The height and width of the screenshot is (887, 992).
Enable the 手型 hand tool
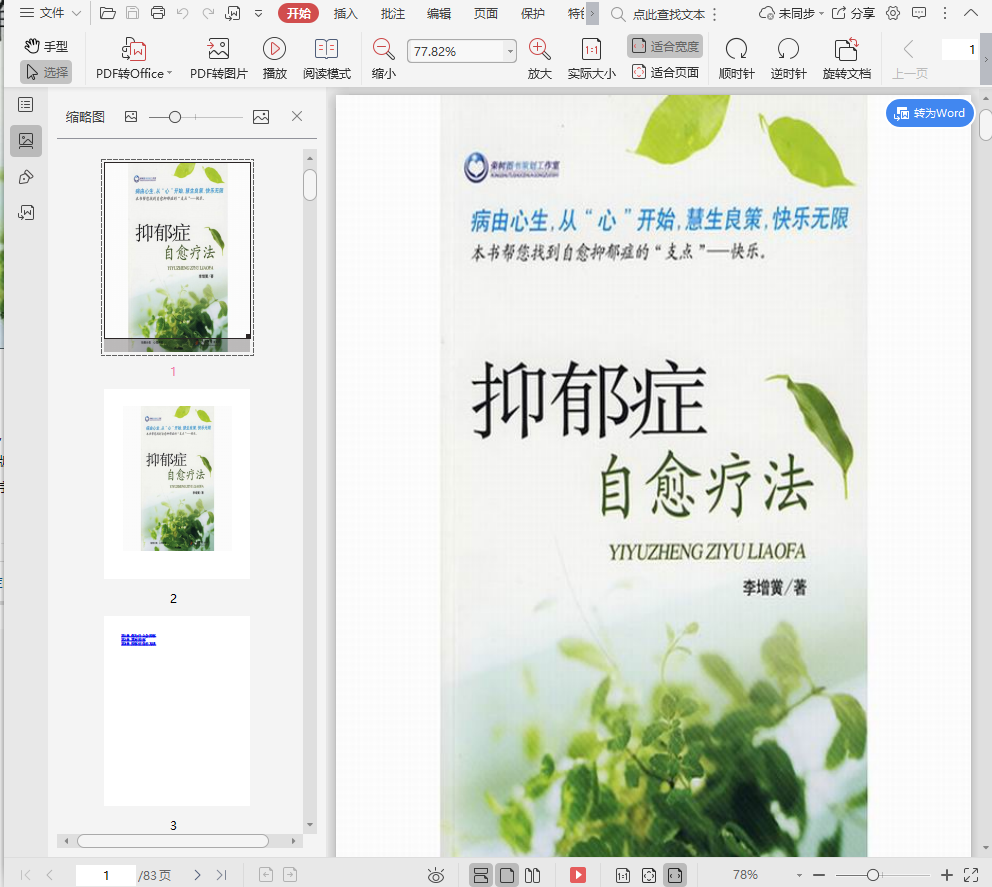[46, 46]
